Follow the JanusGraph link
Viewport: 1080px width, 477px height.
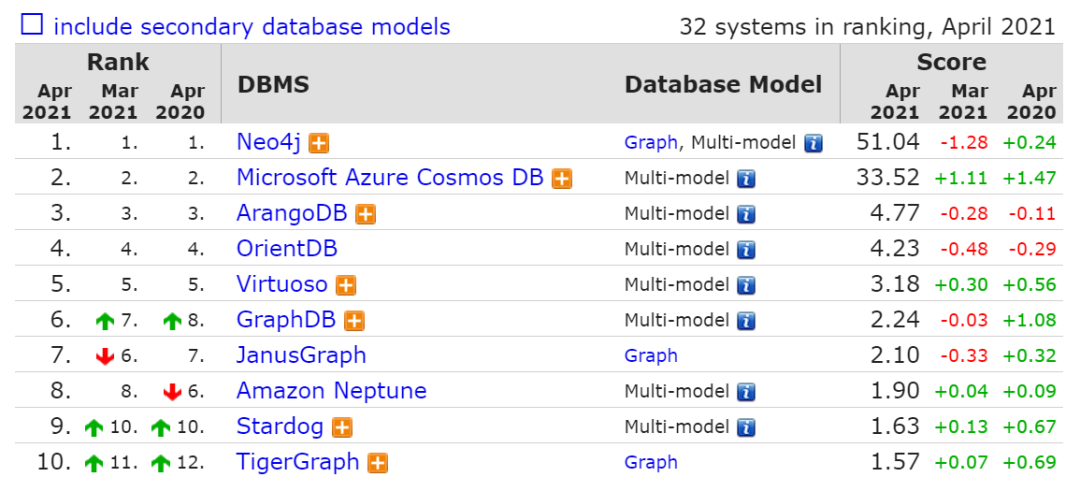click(301, 355)
